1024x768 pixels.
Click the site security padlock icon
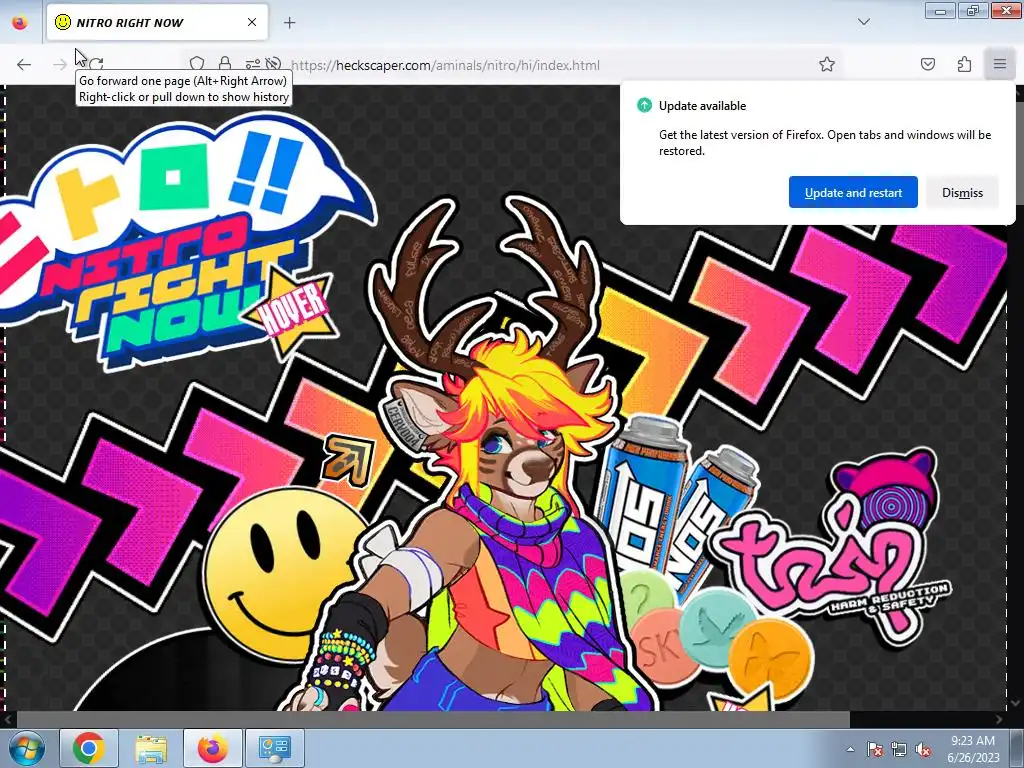(225, 64)
